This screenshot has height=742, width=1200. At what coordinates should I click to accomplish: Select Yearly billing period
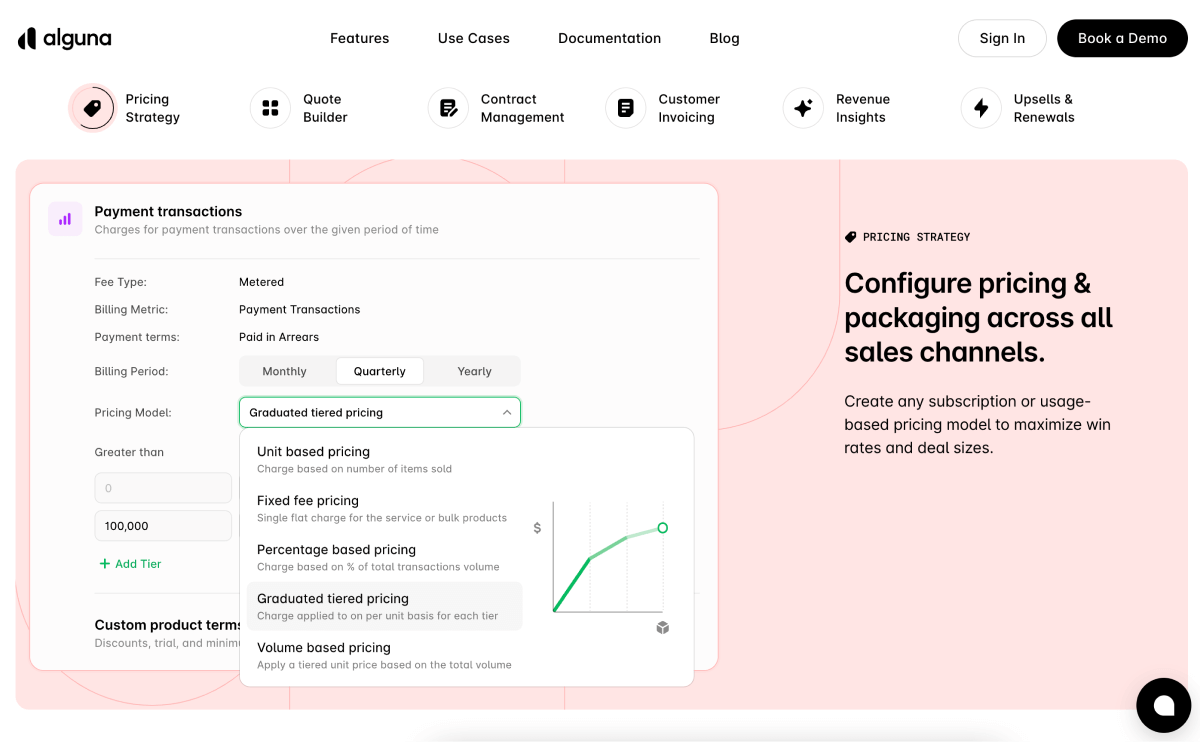point(474,371)
